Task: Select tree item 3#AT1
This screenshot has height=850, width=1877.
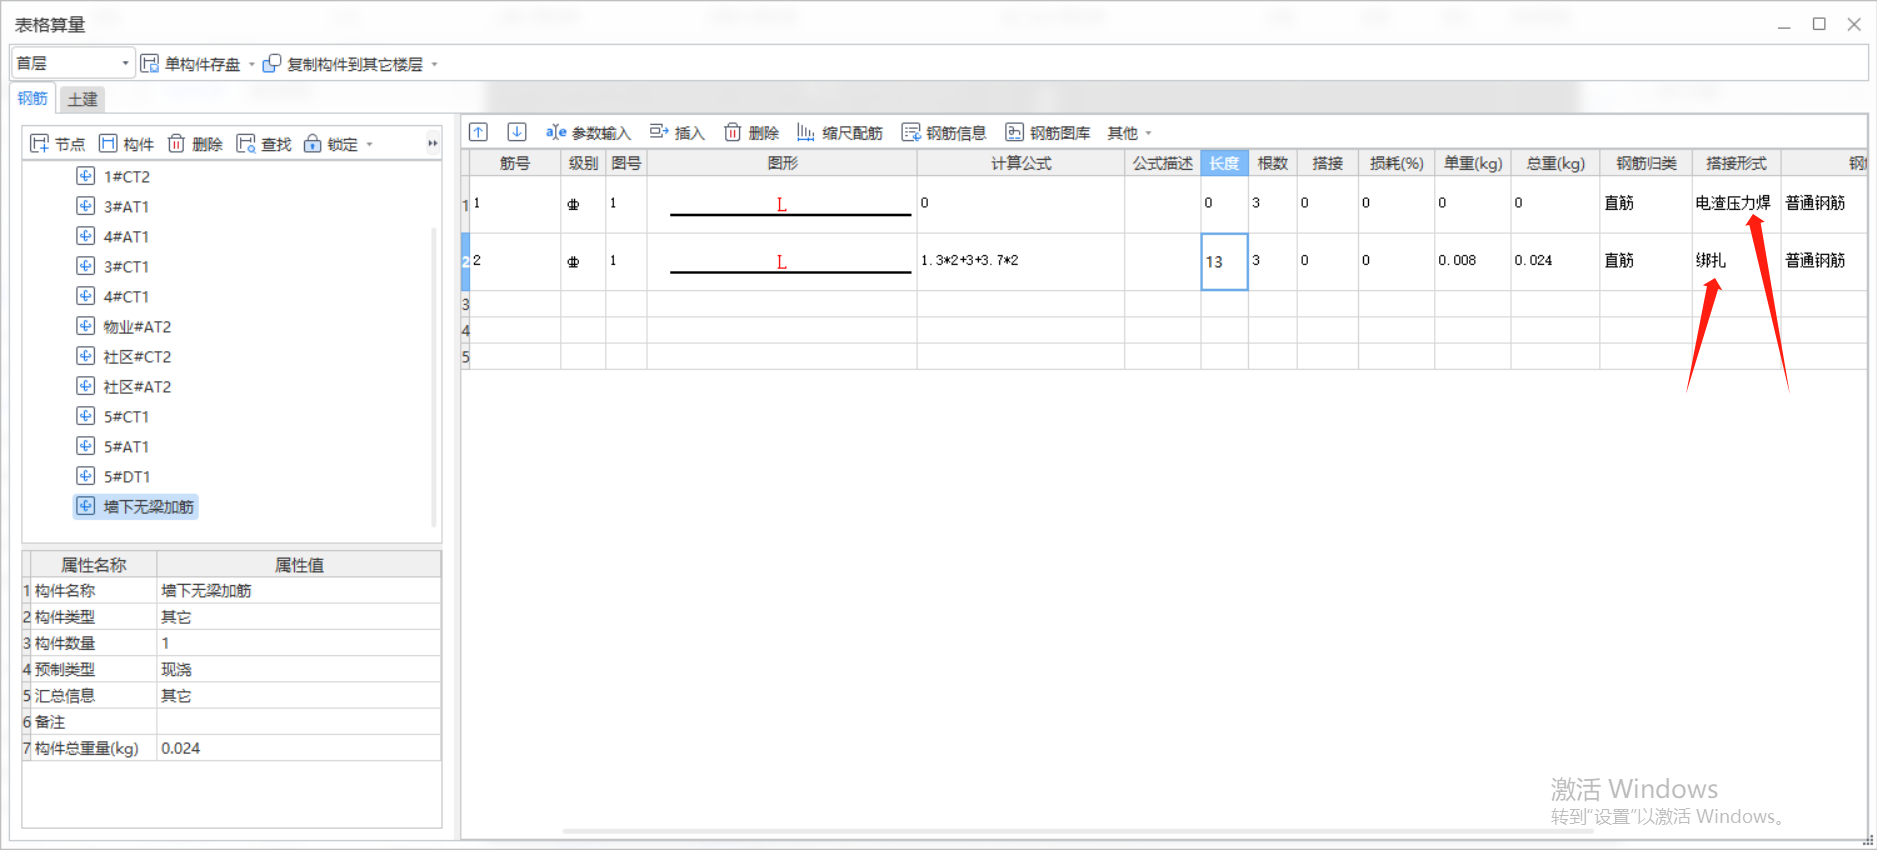Action: coord(126,207)
